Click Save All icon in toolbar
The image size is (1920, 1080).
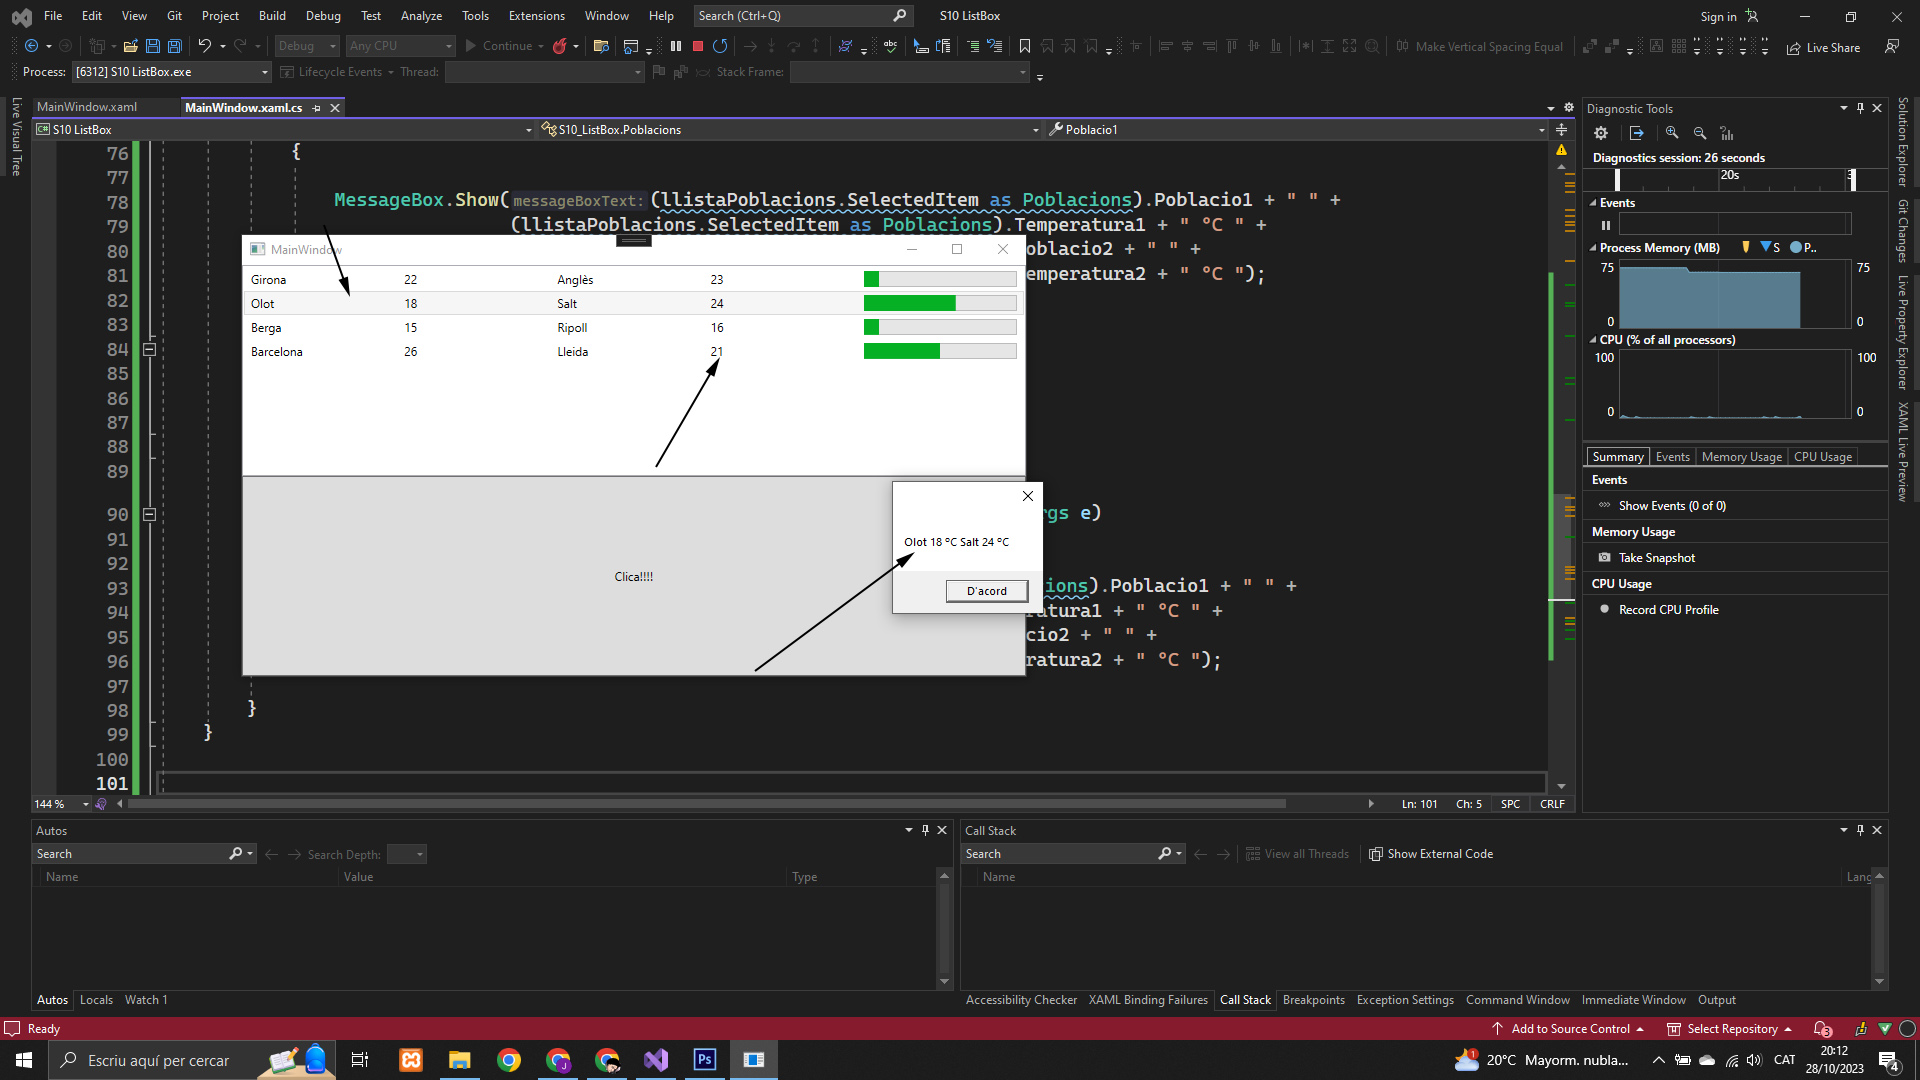174,46
